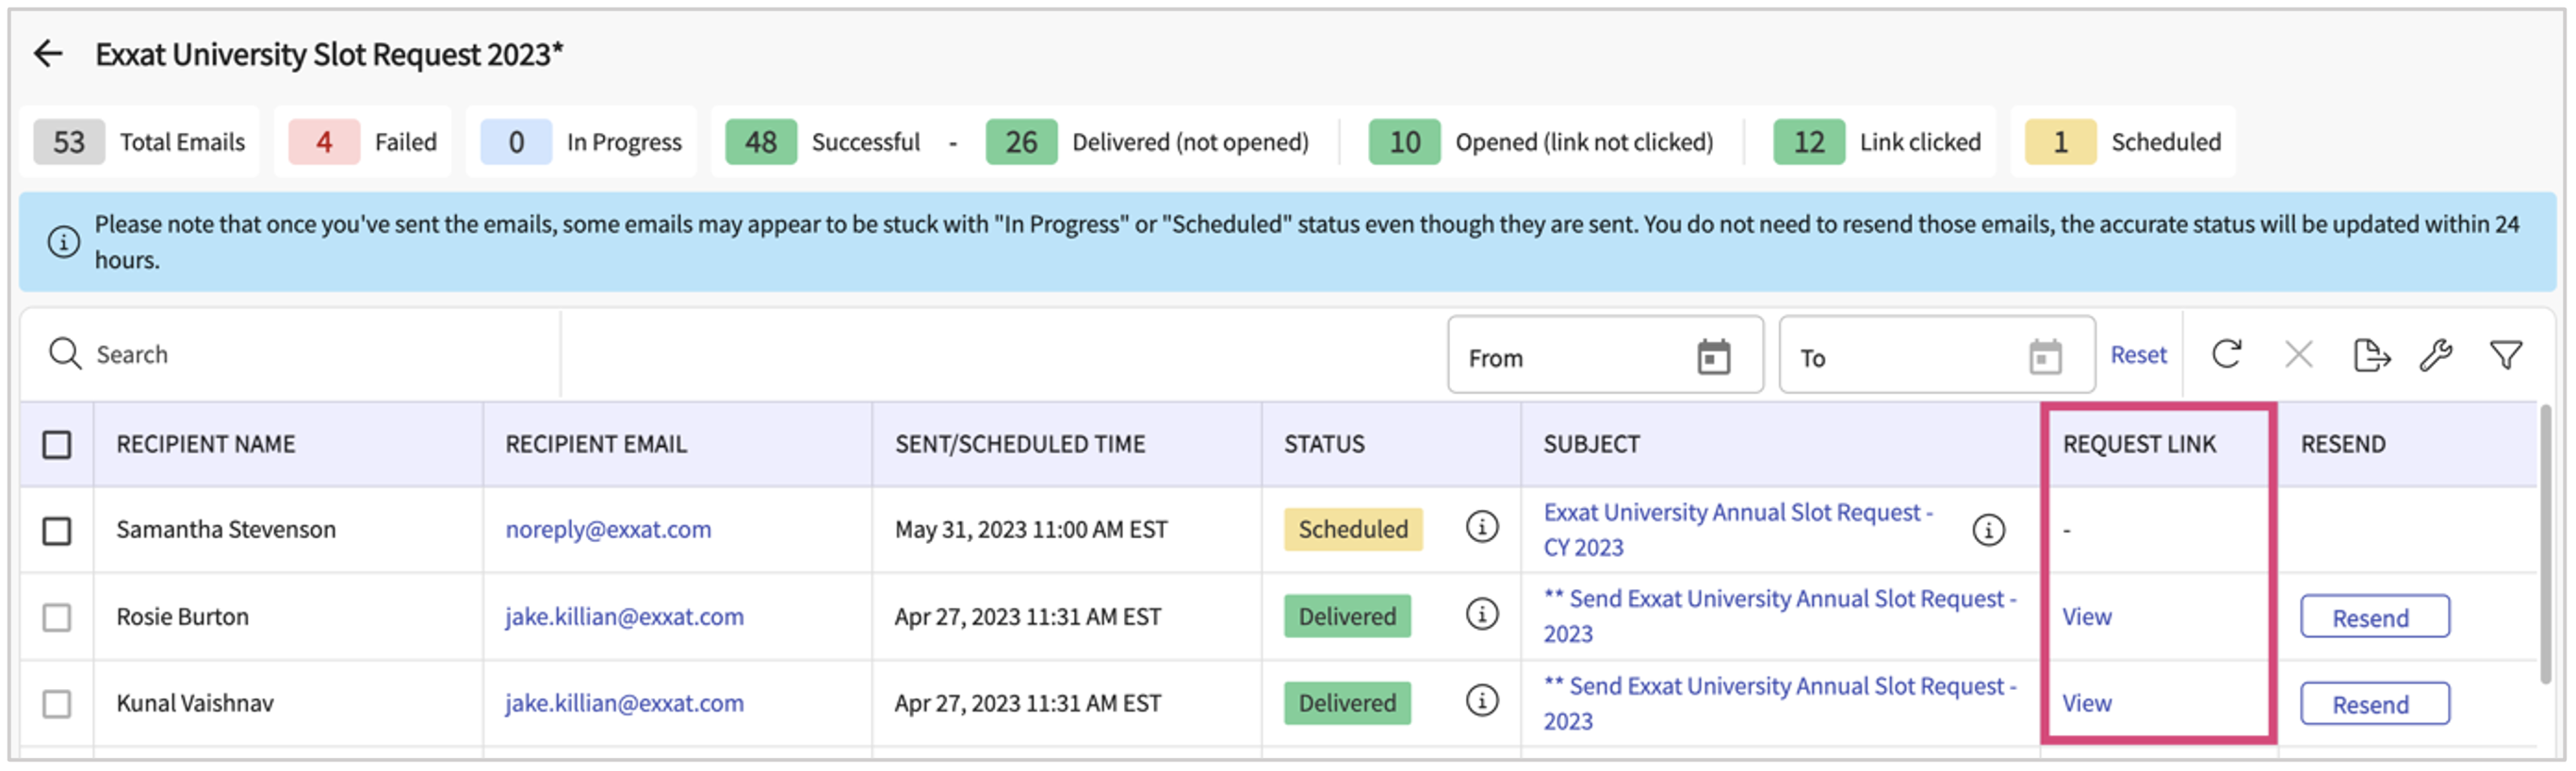Check the Rosie Burton row checkbox

(x=57, y=618)
